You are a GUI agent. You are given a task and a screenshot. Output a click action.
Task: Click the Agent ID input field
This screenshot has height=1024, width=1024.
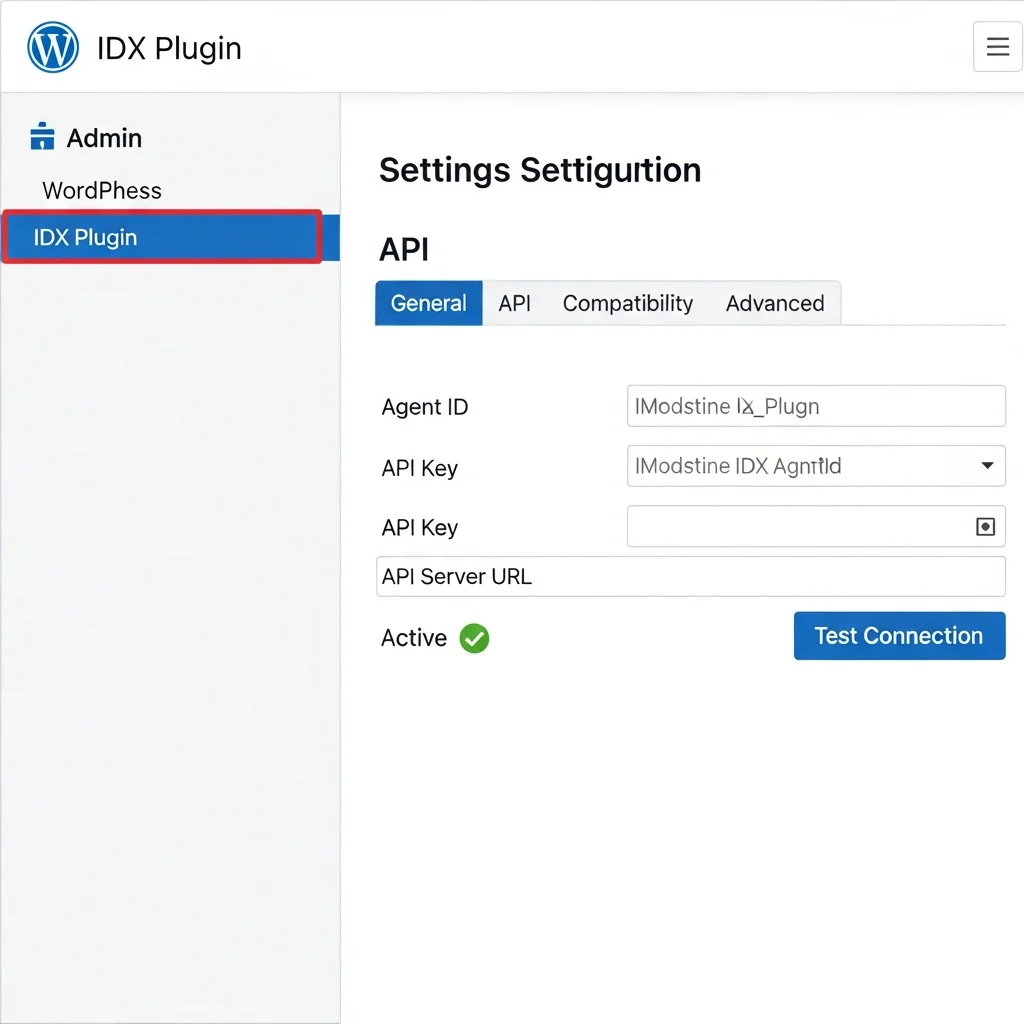tap(816, 406)
